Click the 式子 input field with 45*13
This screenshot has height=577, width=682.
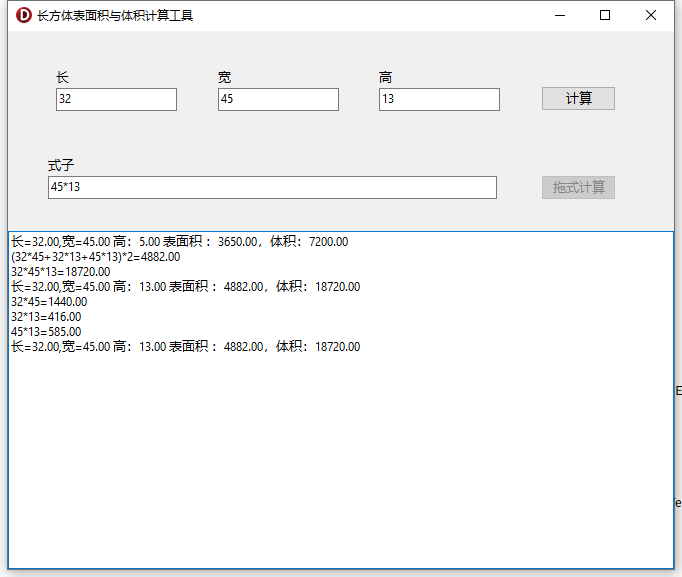point(272,187)
